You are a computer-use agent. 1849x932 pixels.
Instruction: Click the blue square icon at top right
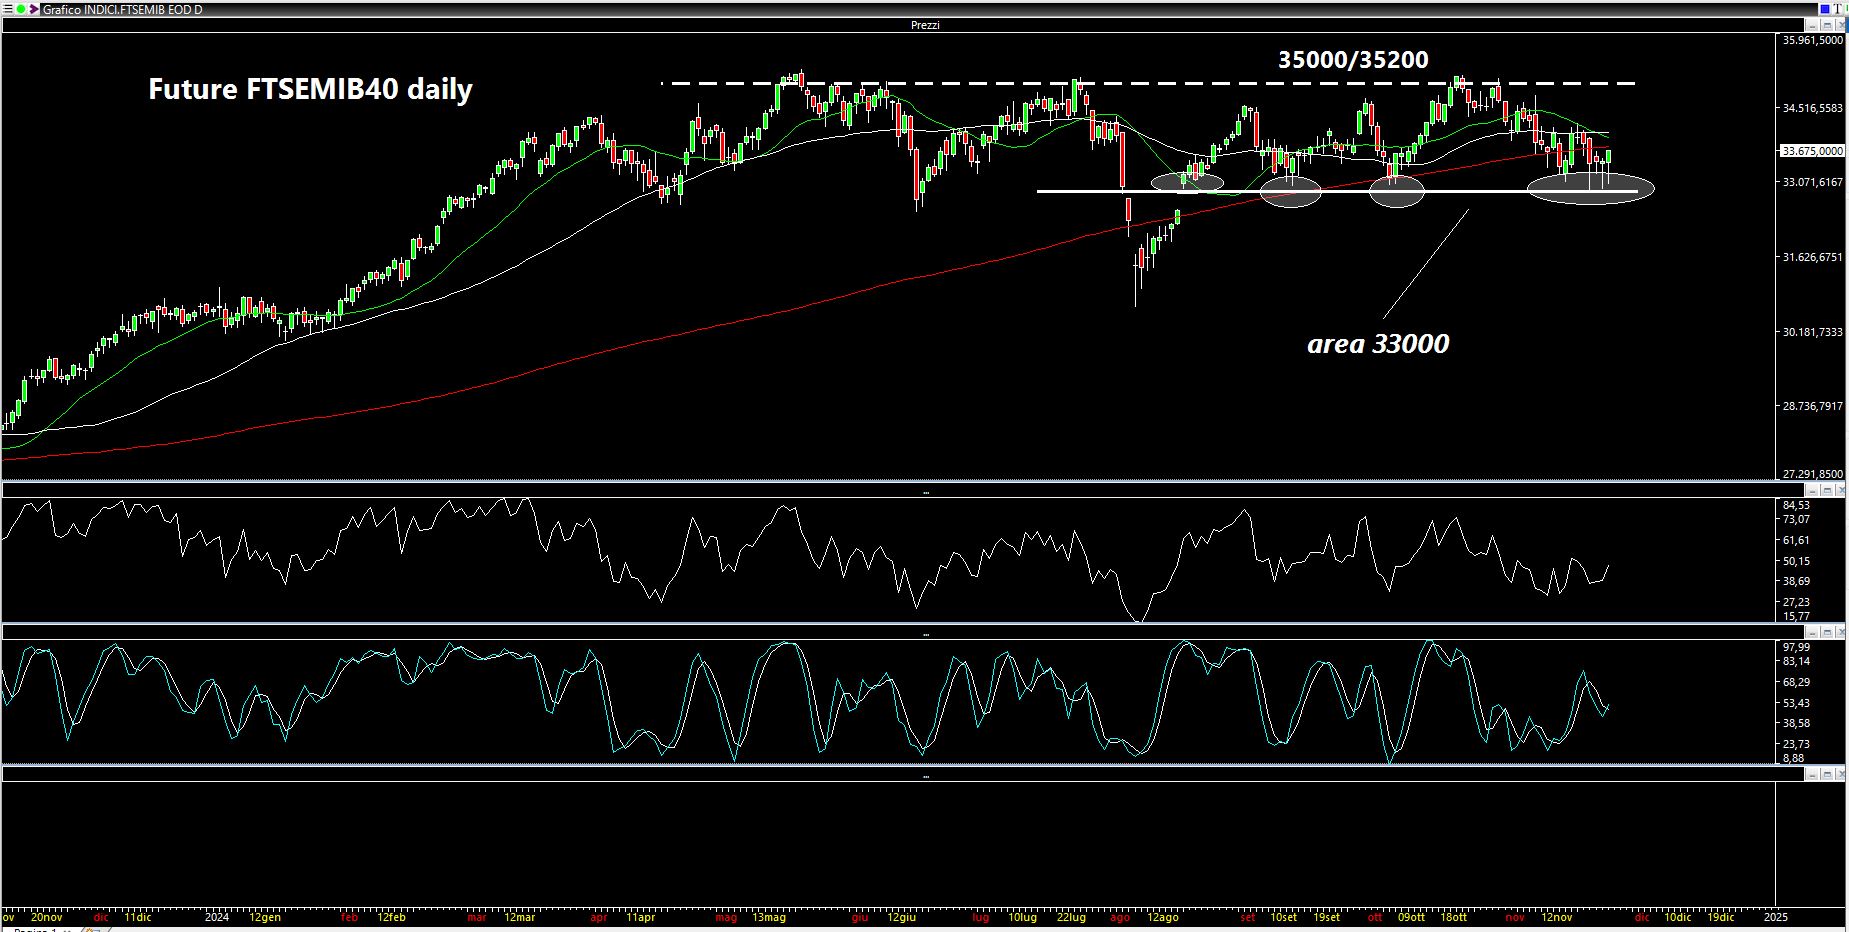pos(1825,8)
